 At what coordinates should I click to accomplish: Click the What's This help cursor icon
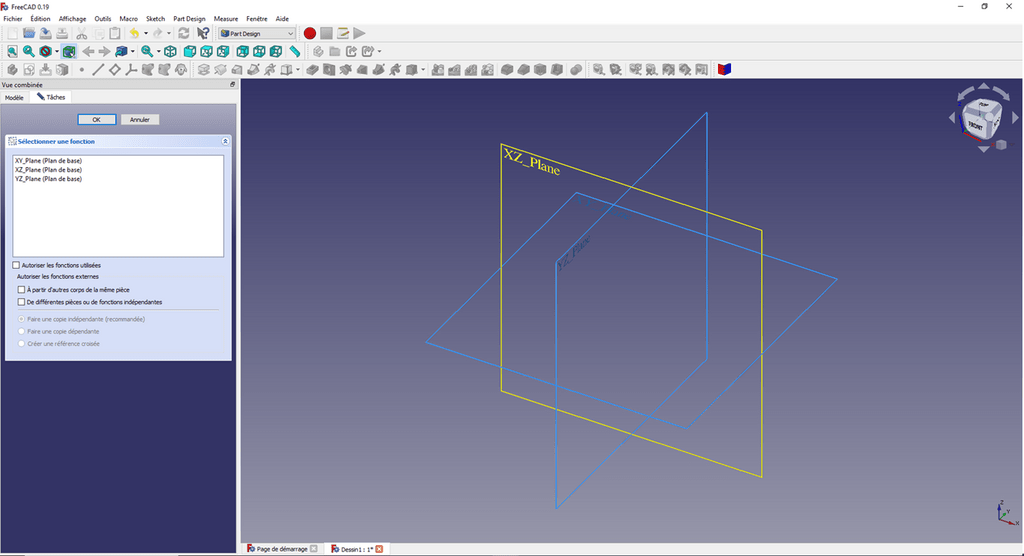(x=203, y=33)
